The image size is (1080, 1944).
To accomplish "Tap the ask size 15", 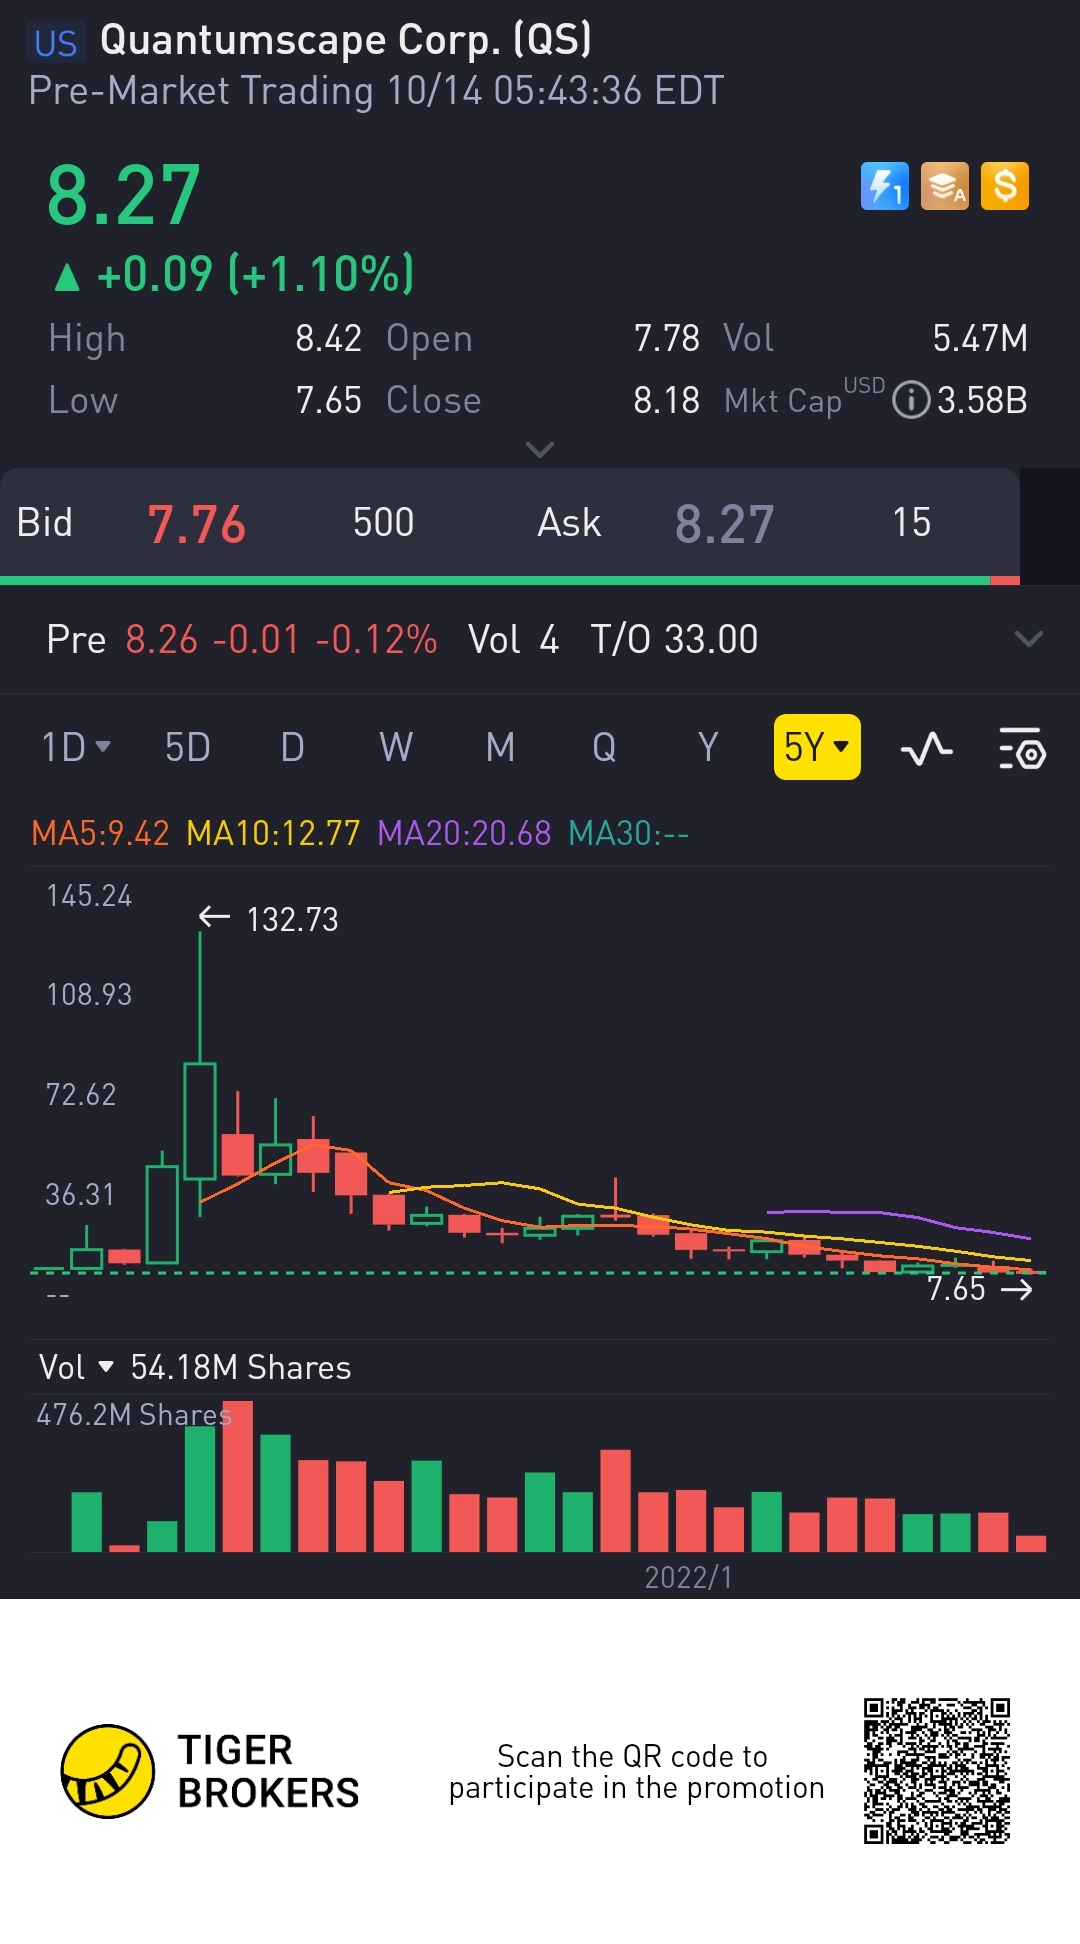I will coord(912,522).
